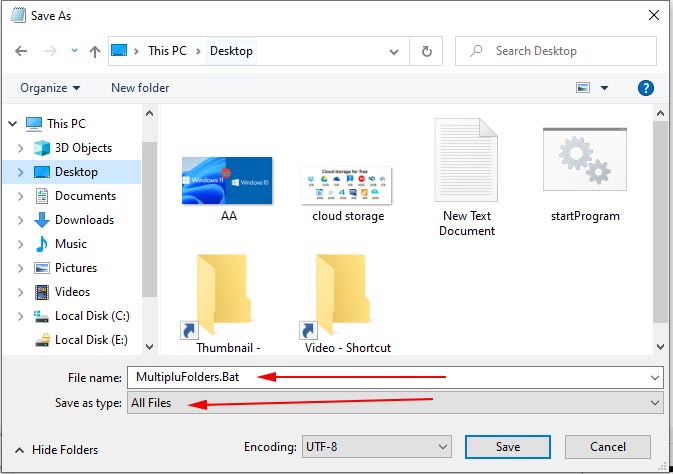The image size is (673, 474).
Task: Click navigation pane scroll down arrow
Action: pos(149,346)
